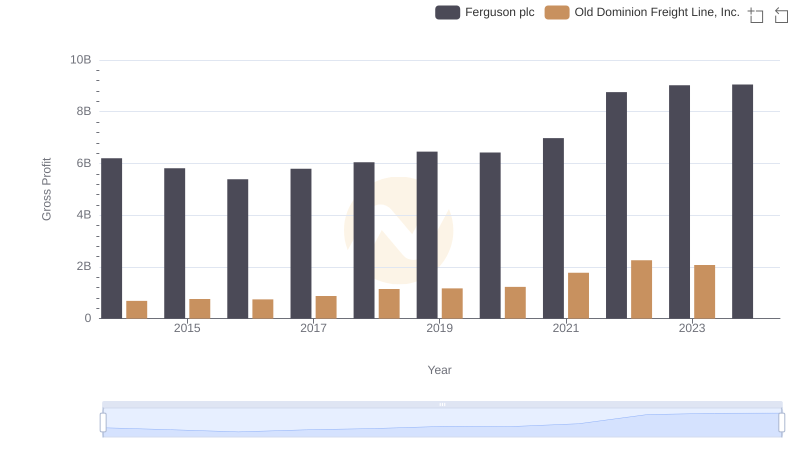
Task: Click the right handle of range slider
Action: pos(782,423)
